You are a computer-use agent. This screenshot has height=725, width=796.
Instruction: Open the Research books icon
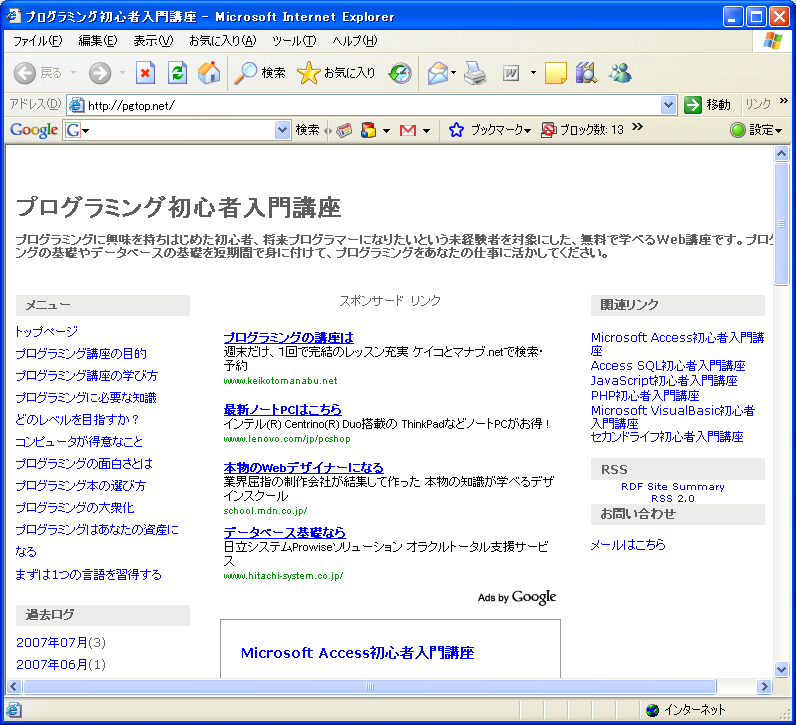(x=586, y=73)
